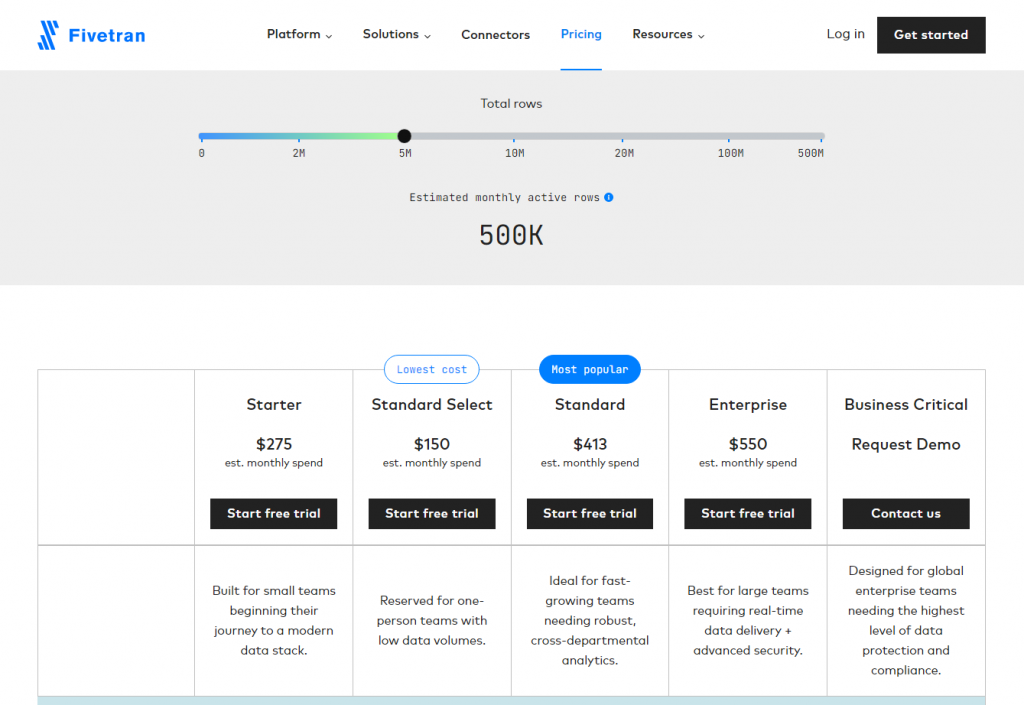
Task: Click the Get started button
Action: tap(931, 35)
